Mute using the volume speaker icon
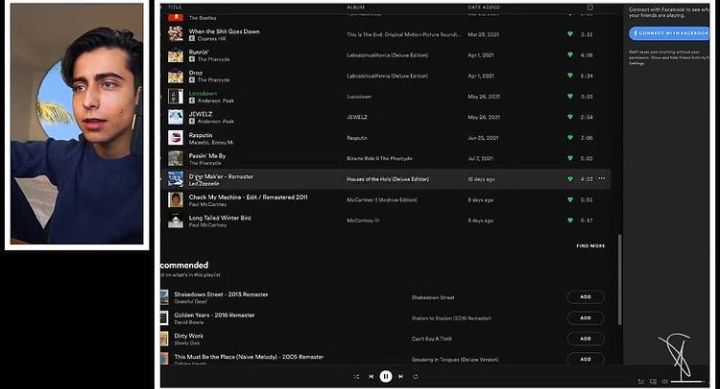 click(x=664, y=382)
